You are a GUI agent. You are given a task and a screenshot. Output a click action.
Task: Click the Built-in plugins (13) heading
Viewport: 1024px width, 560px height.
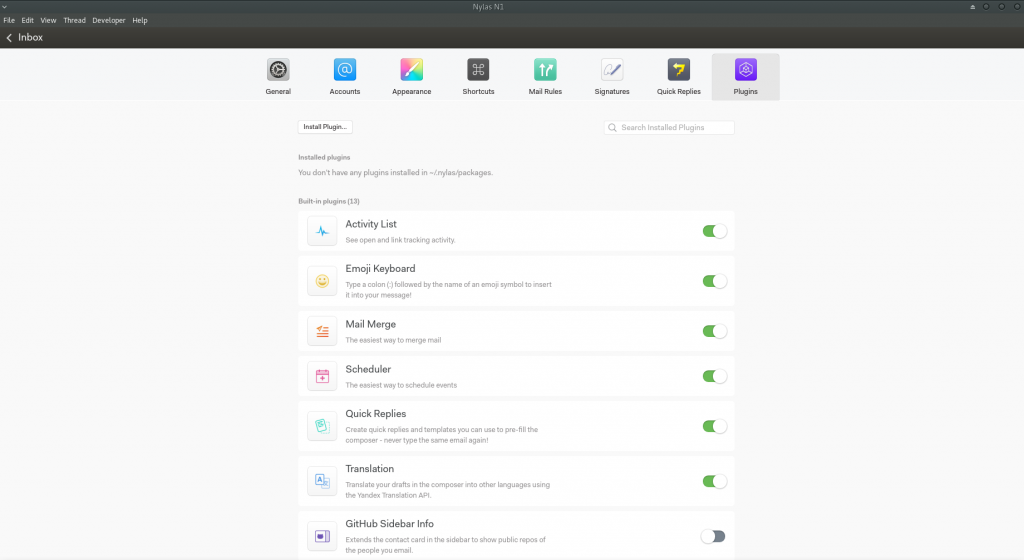(x=329, y=201)
